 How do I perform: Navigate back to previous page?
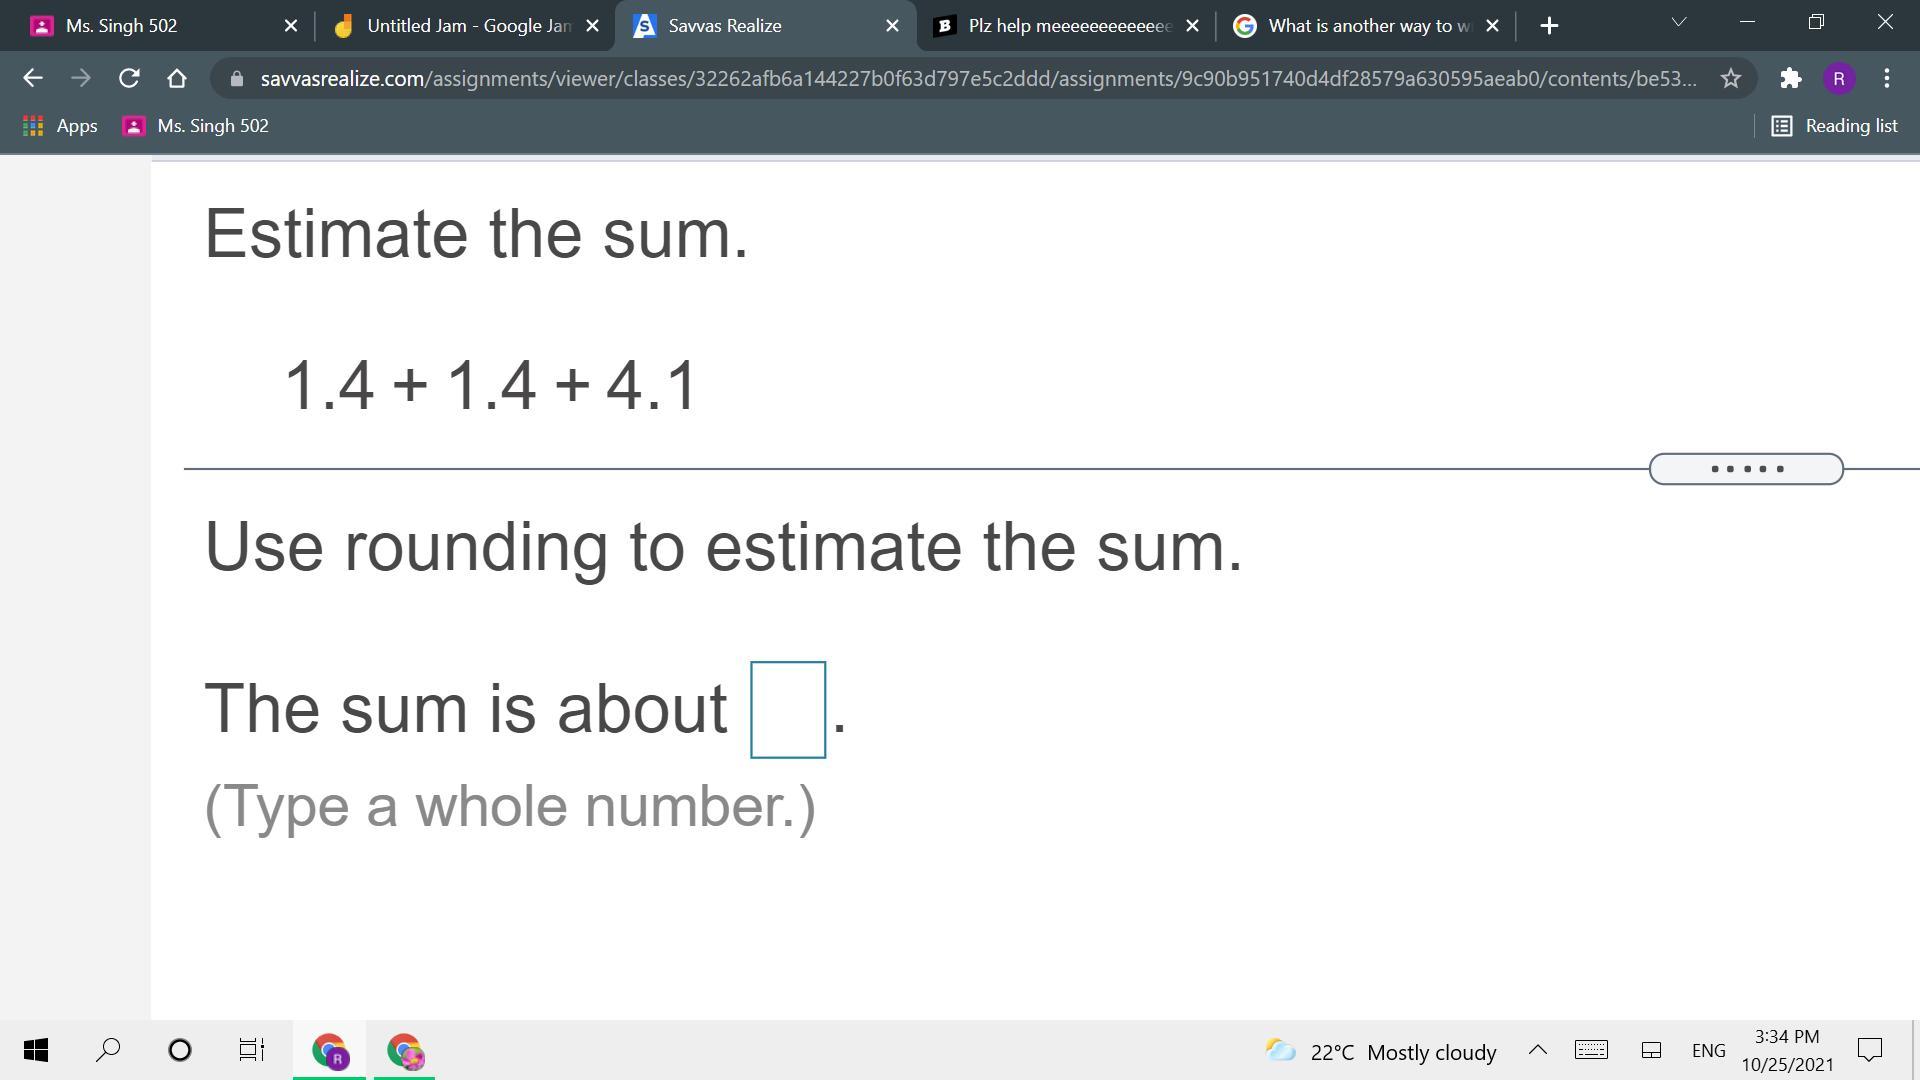pyautogui.click(x=32, y=78)
